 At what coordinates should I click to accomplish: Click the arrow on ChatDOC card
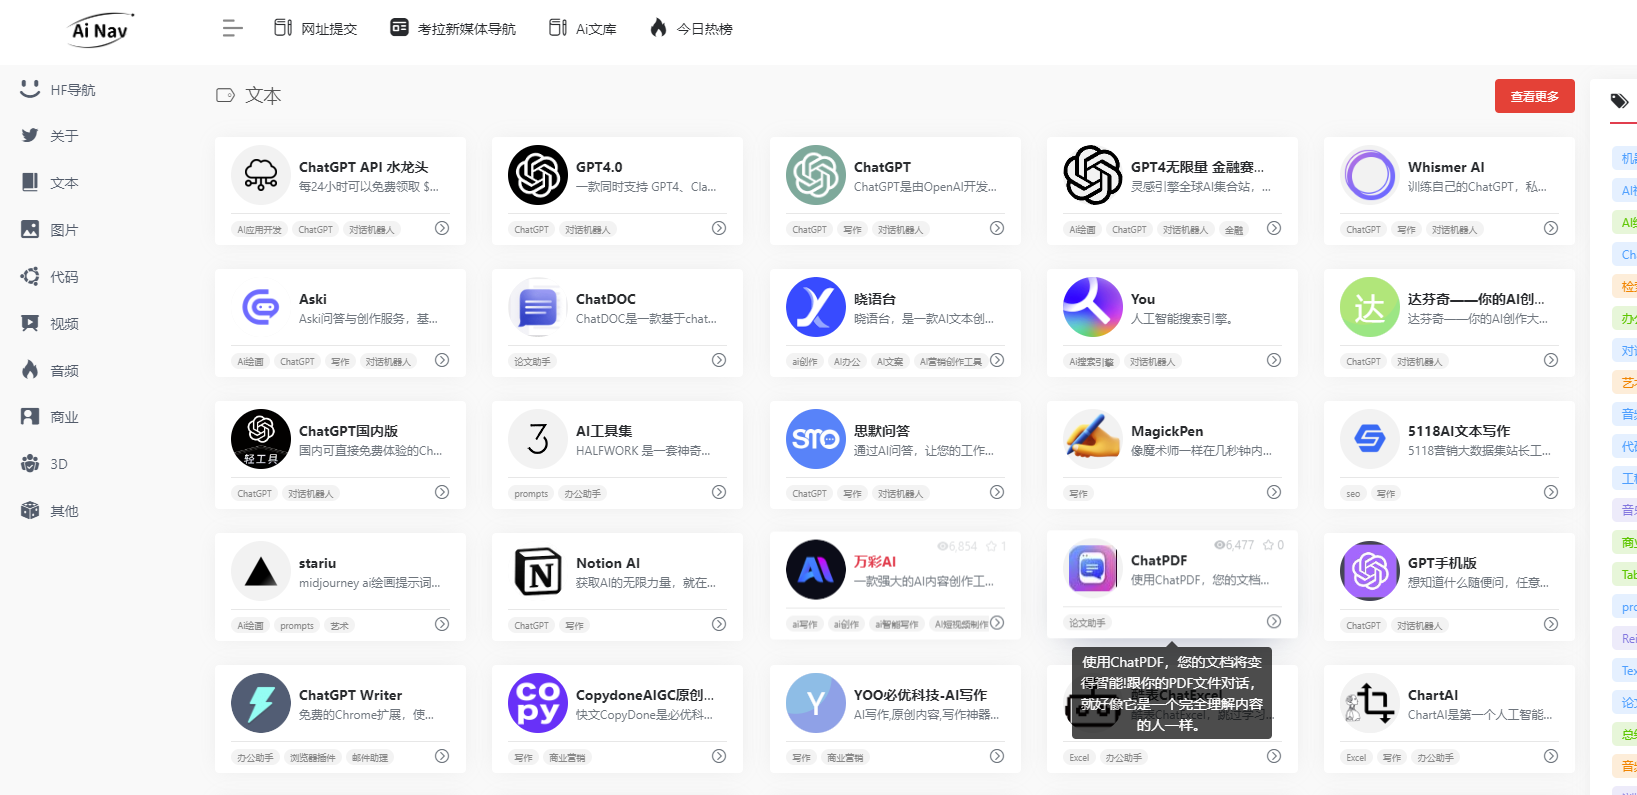tap(719, 360)
